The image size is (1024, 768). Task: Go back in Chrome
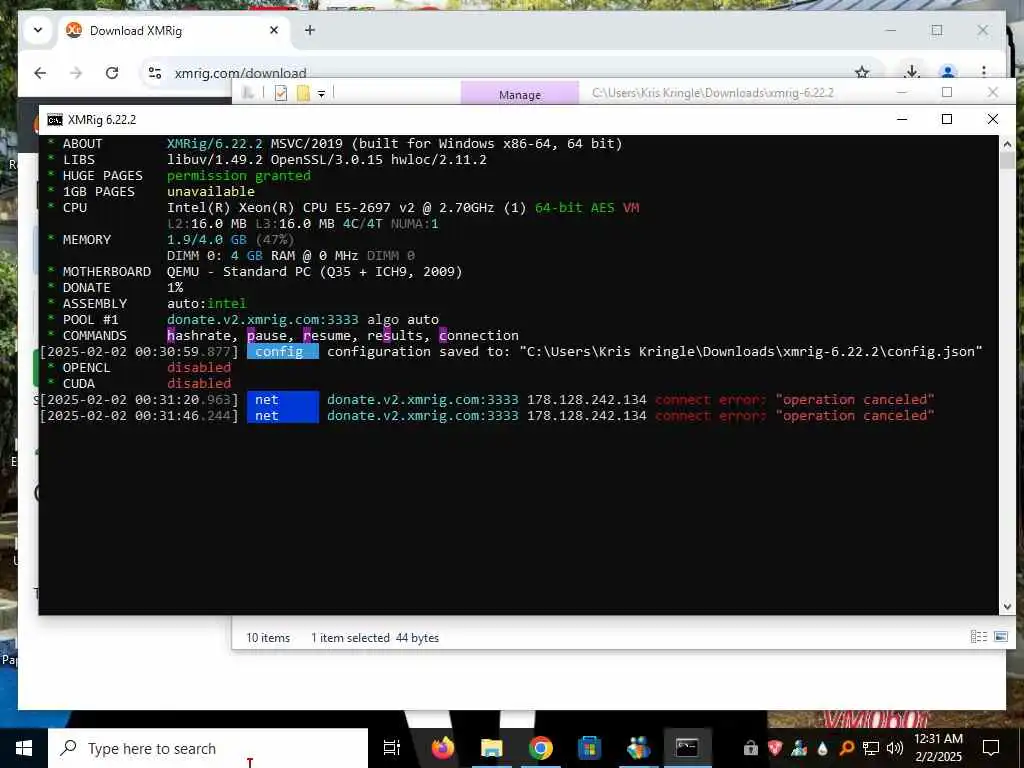pyautogui.click(x=40, y=72)
